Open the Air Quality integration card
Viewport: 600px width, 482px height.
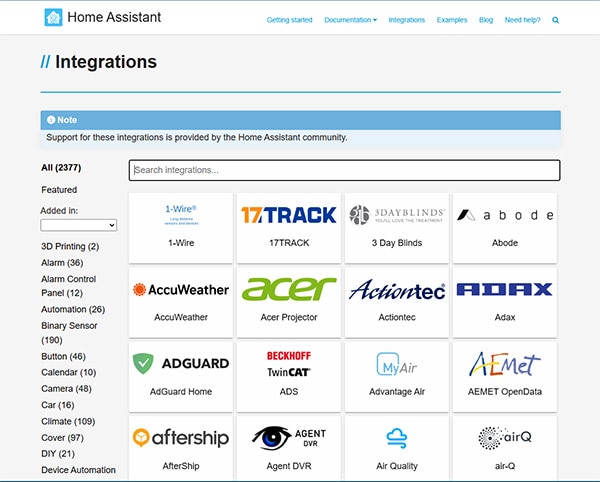[397, 448]
